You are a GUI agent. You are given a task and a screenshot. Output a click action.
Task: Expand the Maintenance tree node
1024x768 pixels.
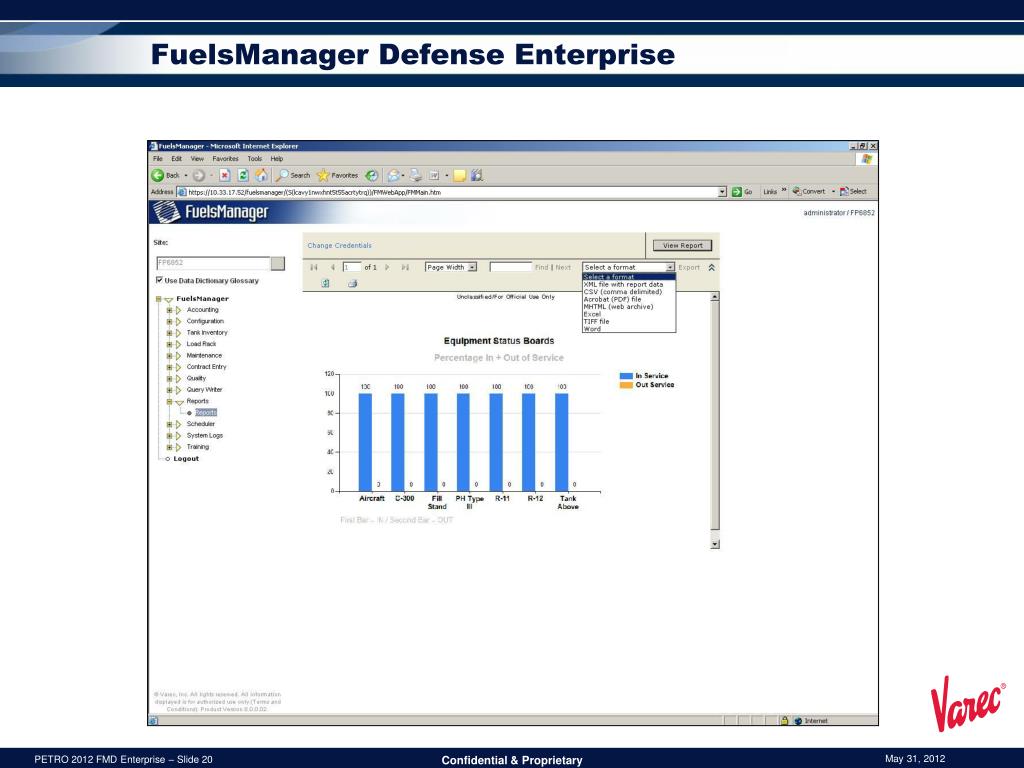click(x=169, y=356)
